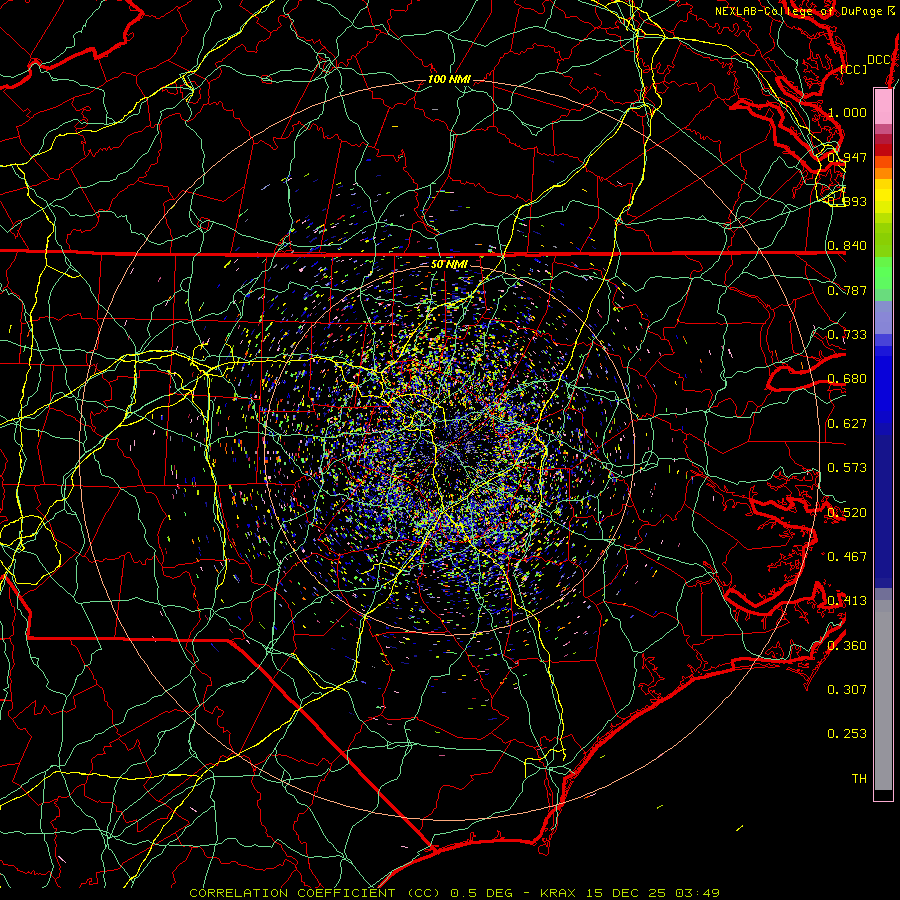This screenshot has width=900, height=900.
Task: Select the 0.573 legend value
Action: [x=847, y=468]
